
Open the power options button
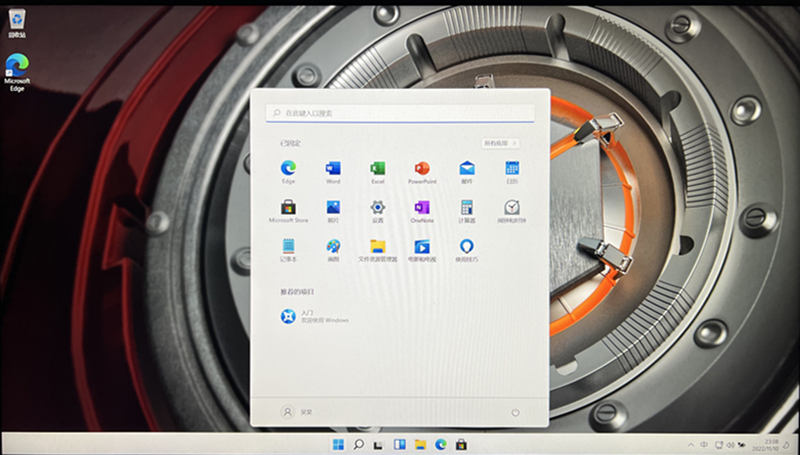coord(515,412)
